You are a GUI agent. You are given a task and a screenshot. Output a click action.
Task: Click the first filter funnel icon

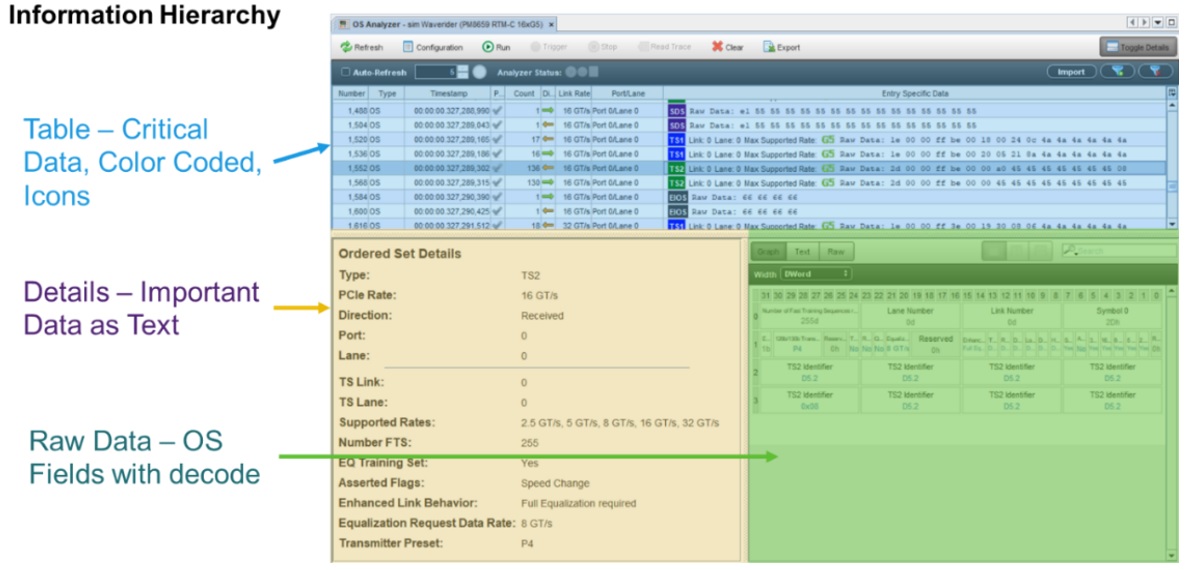pos(1116,72)
